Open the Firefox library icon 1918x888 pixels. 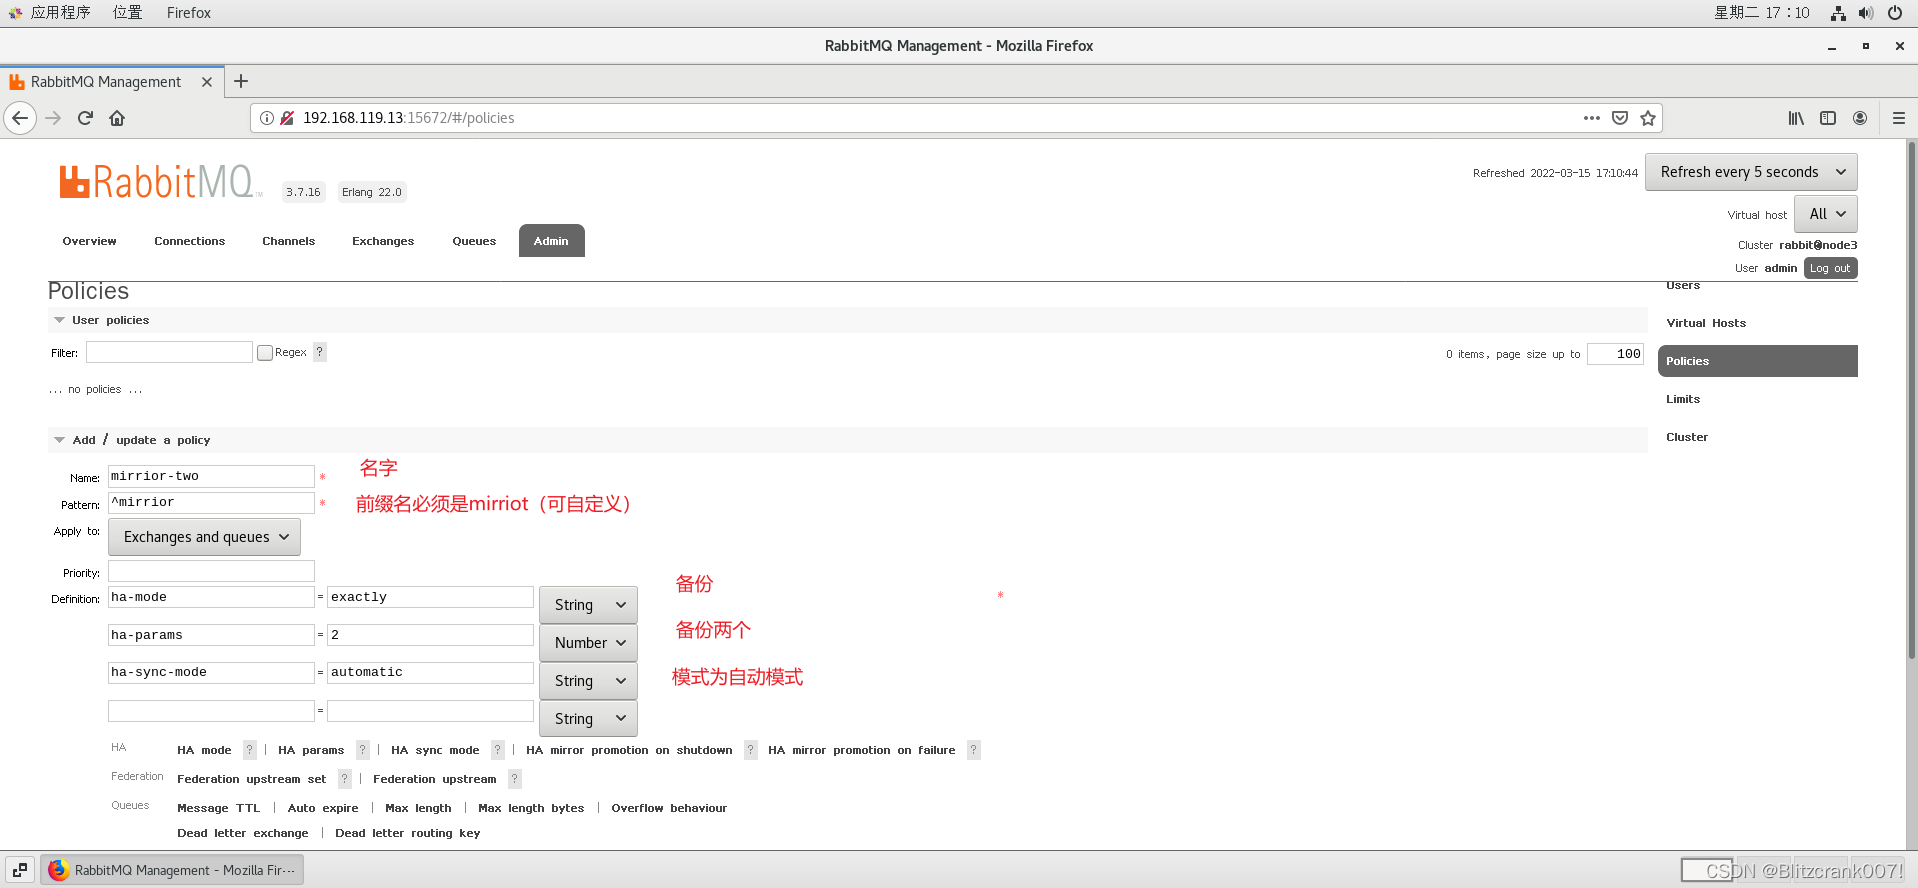tap(1796, 118)
